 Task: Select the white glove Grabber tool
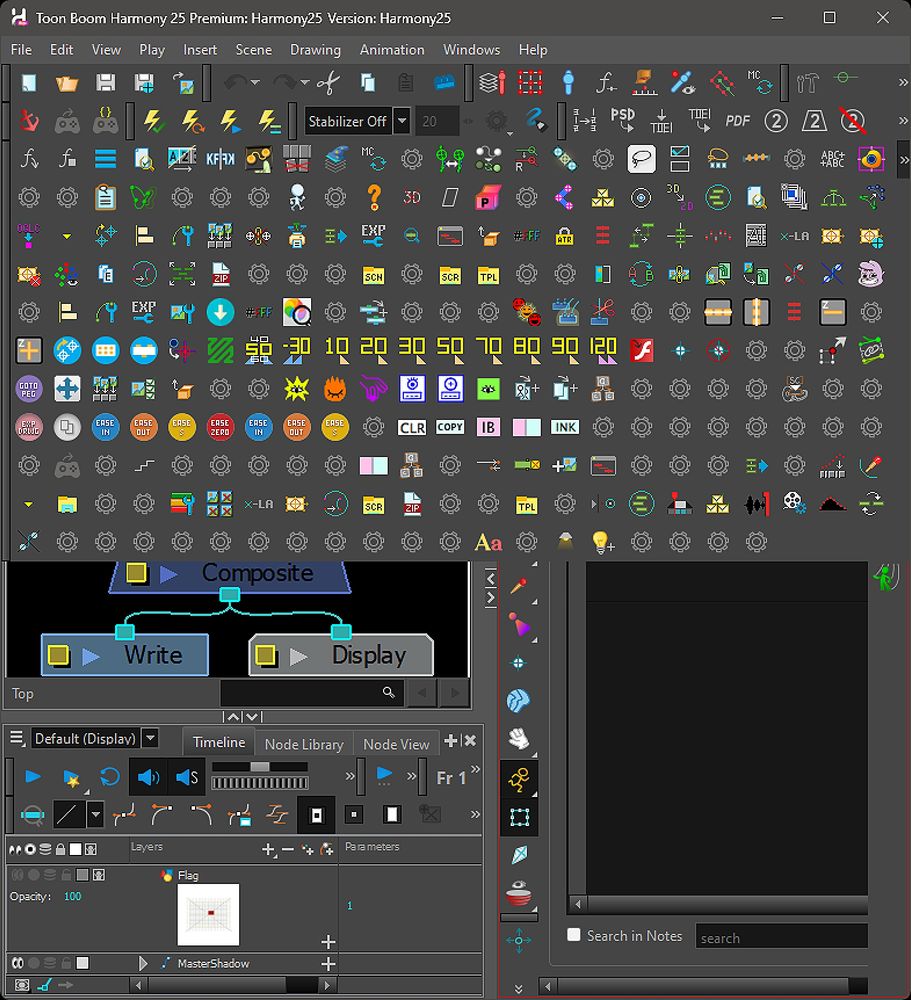(519, 739)
